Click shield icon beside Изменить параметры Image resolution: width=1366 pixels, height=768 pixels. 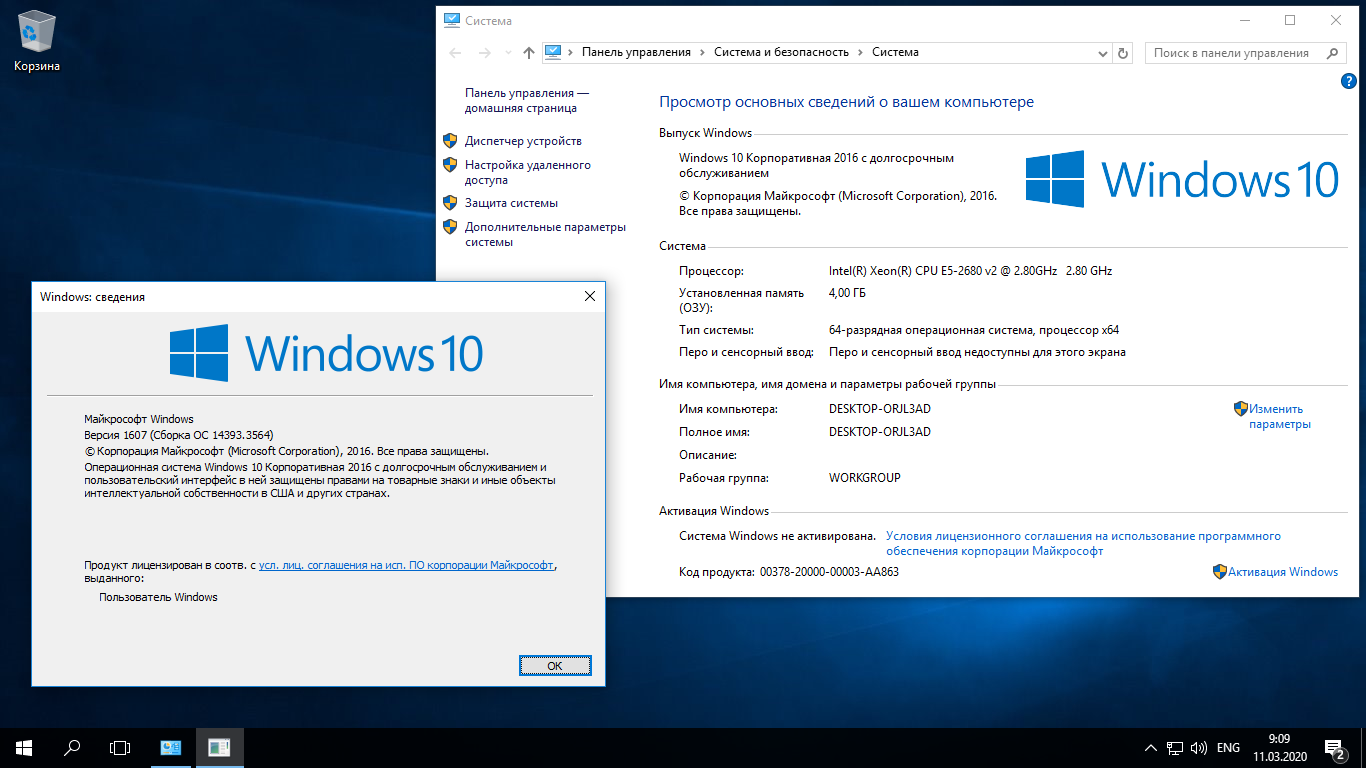1240,408
